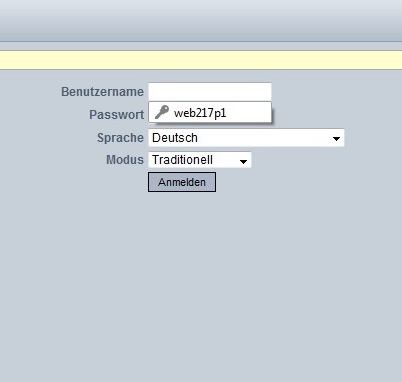The height and width of the screenshot is (382, 402).
Task: Click the gray gradient header bar
Action: (x=201, y=21)
